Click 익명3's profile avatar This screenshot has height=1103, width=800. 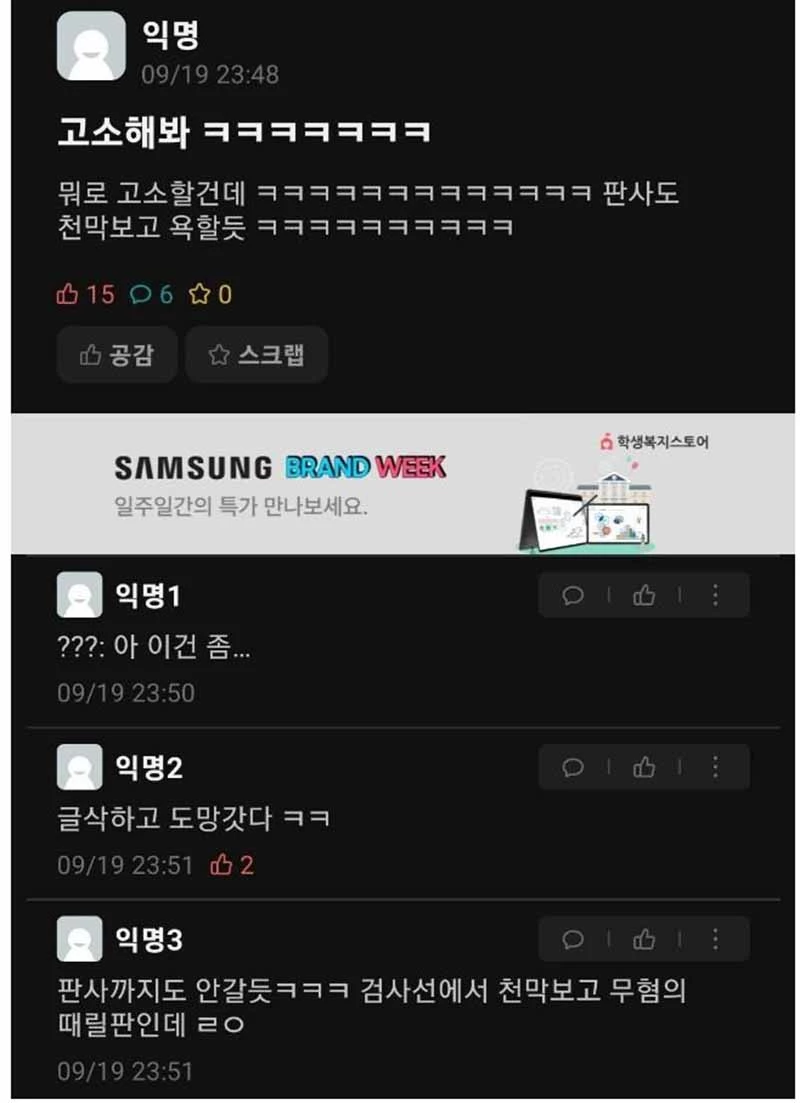pos(80,938)
